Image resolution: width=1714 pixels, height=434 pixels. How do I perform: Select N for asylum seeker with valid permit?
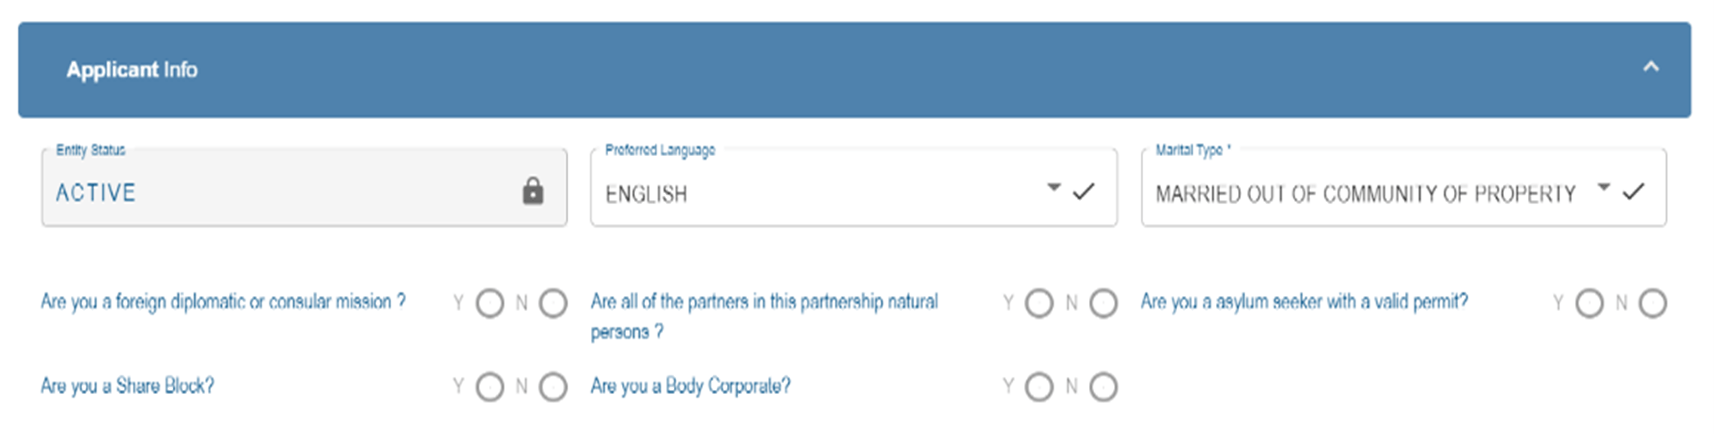(1653, 303)
